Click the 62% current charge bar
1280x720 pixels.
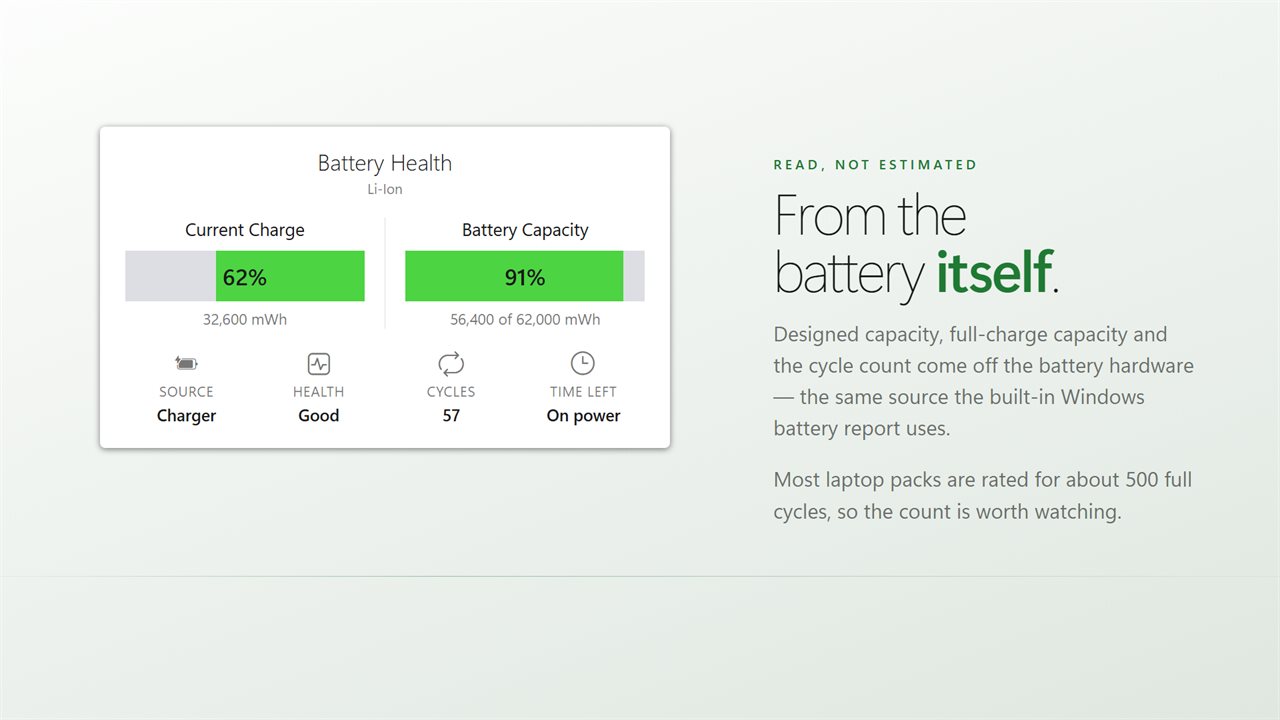245,276
